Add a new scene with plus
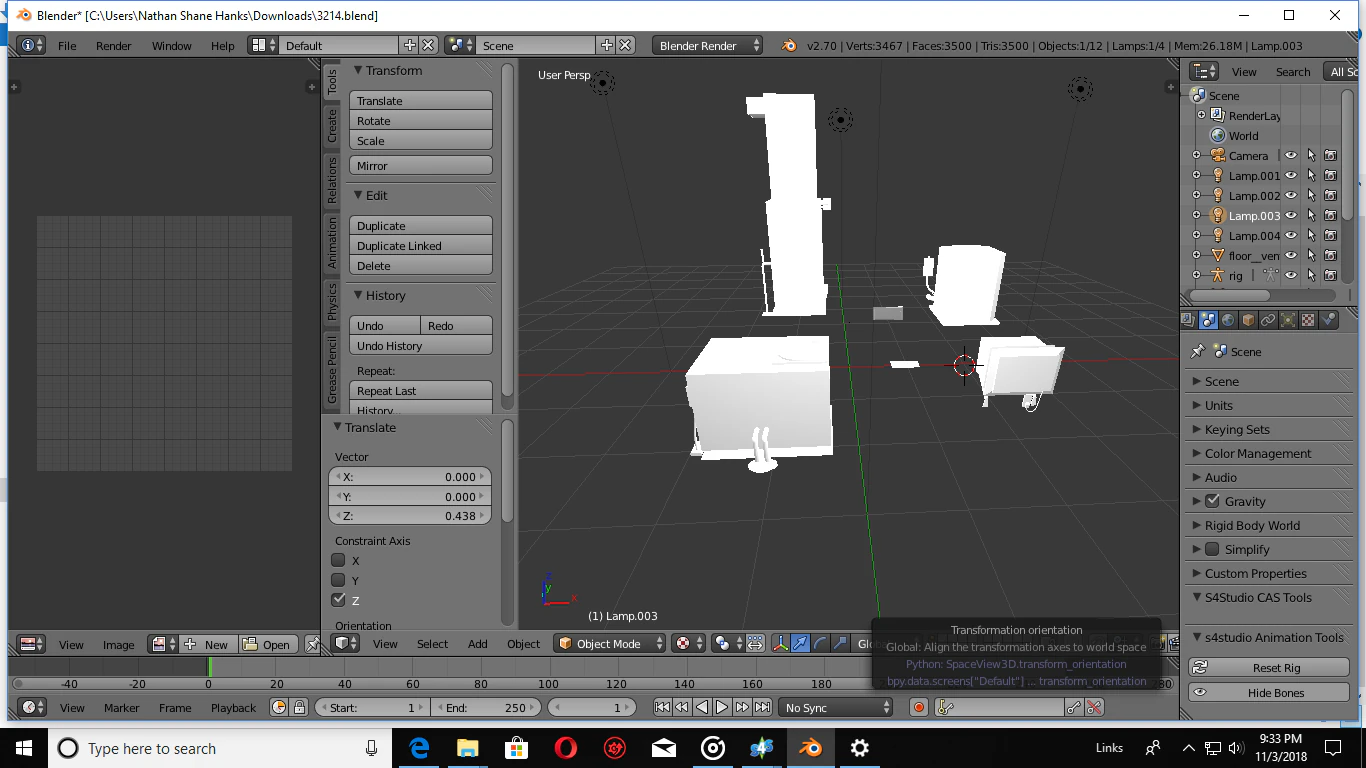The image size is (1366, 768). 606,45
